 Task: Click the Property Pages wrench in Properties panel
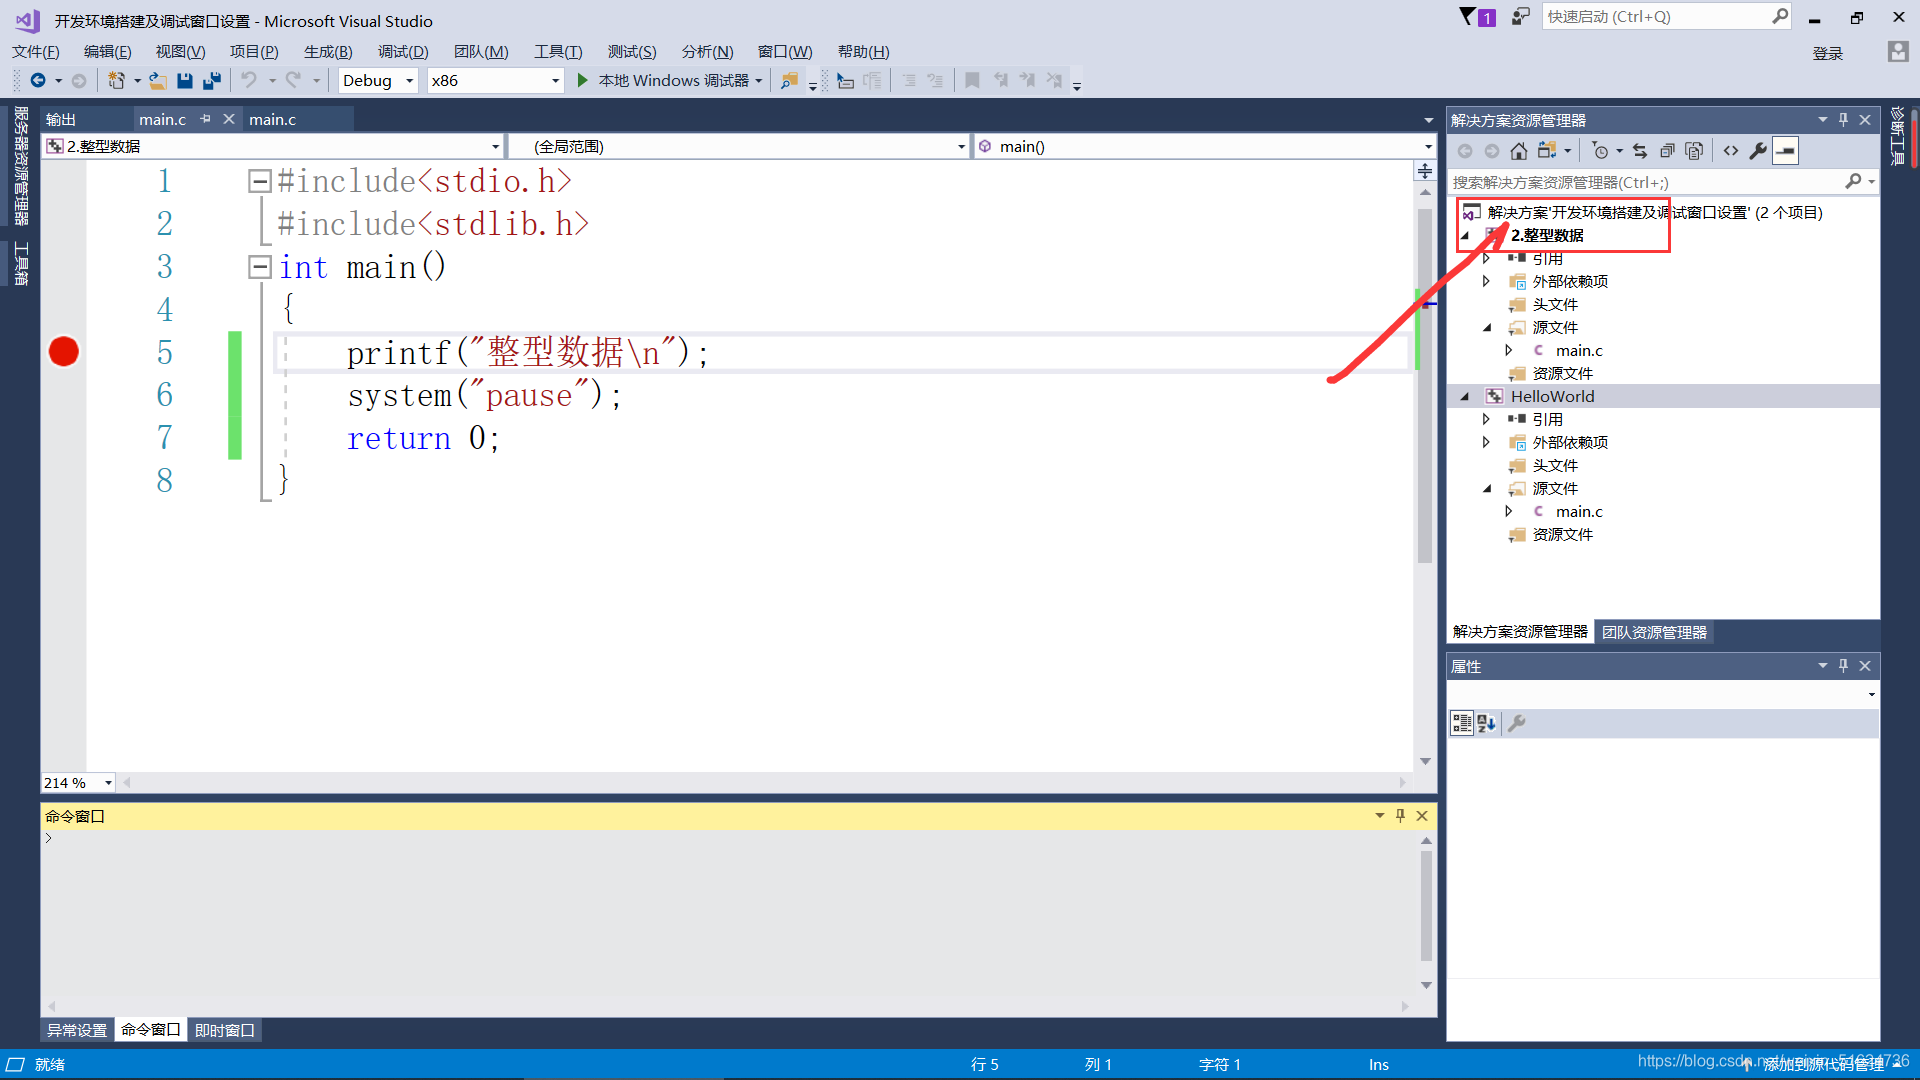(x=1517, y=724)
